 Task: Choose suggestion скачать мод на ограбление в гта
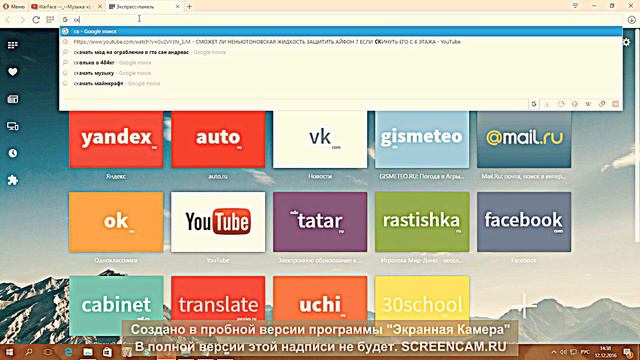coord(341,52)
